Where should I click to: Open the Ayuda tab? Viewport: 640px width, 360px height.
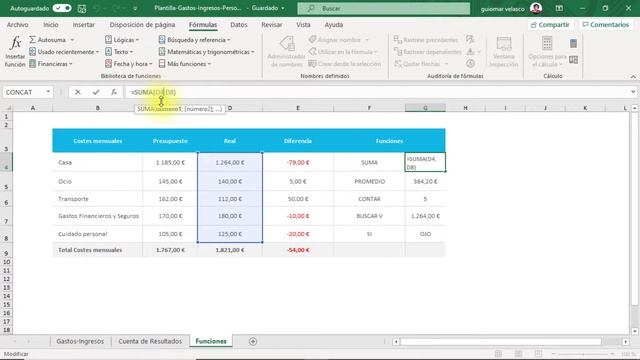coord(333,25)
